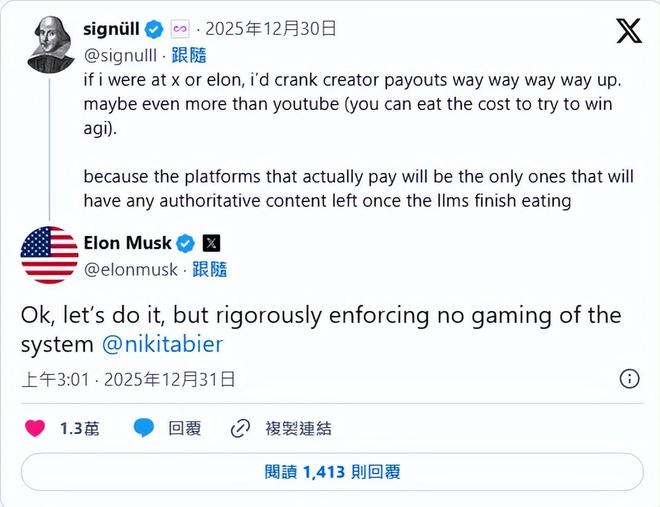Click the 閱讀 1,413 則回覆 button

click(x=332, y=472)
